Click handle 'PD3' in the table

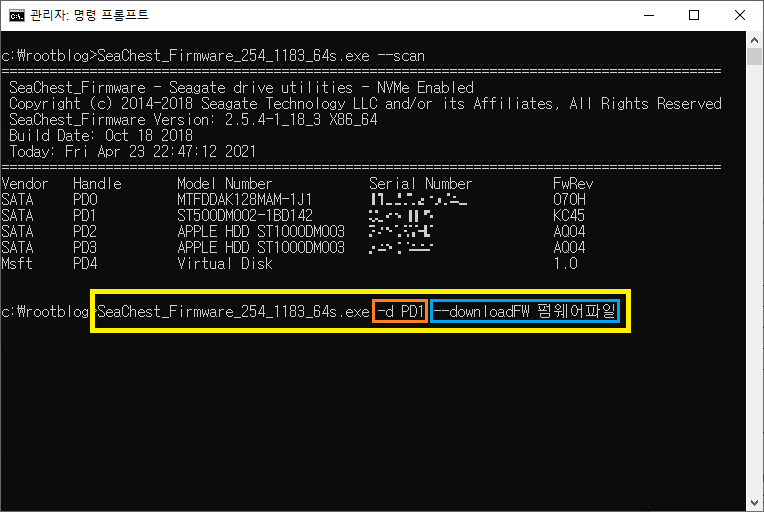pos(85,247)
